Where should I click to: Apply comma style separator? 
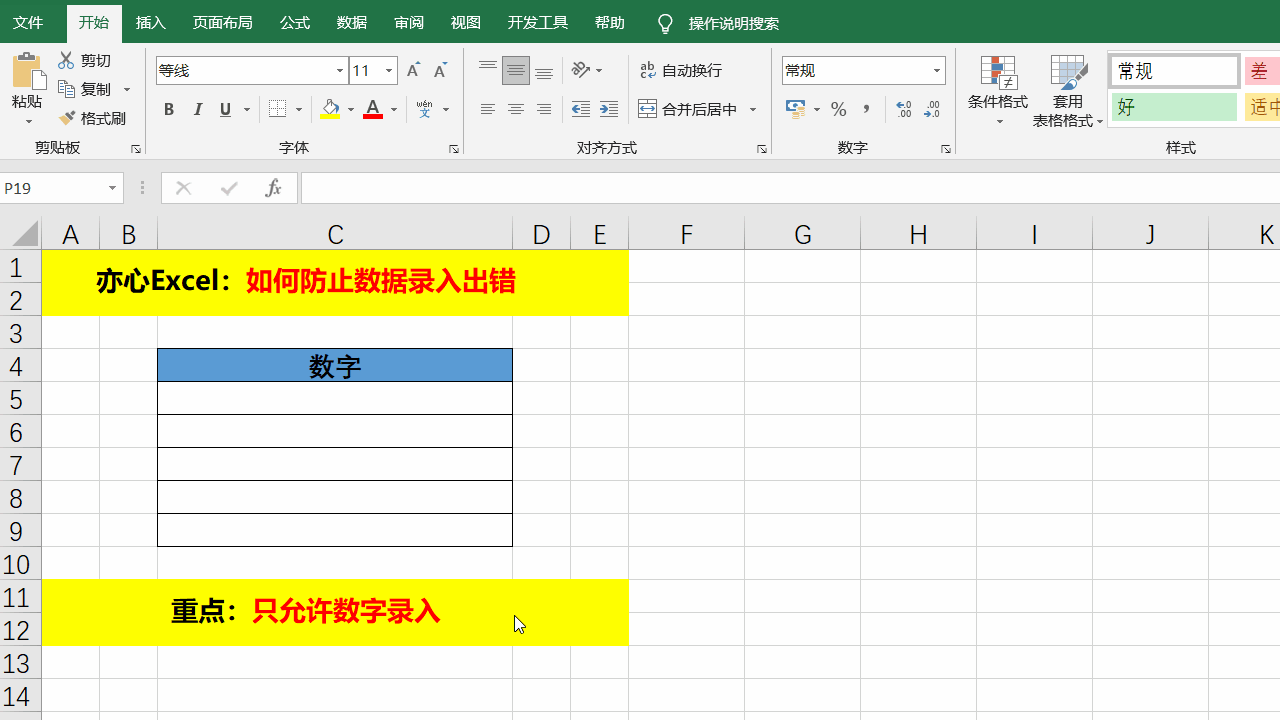coord(867,109)
